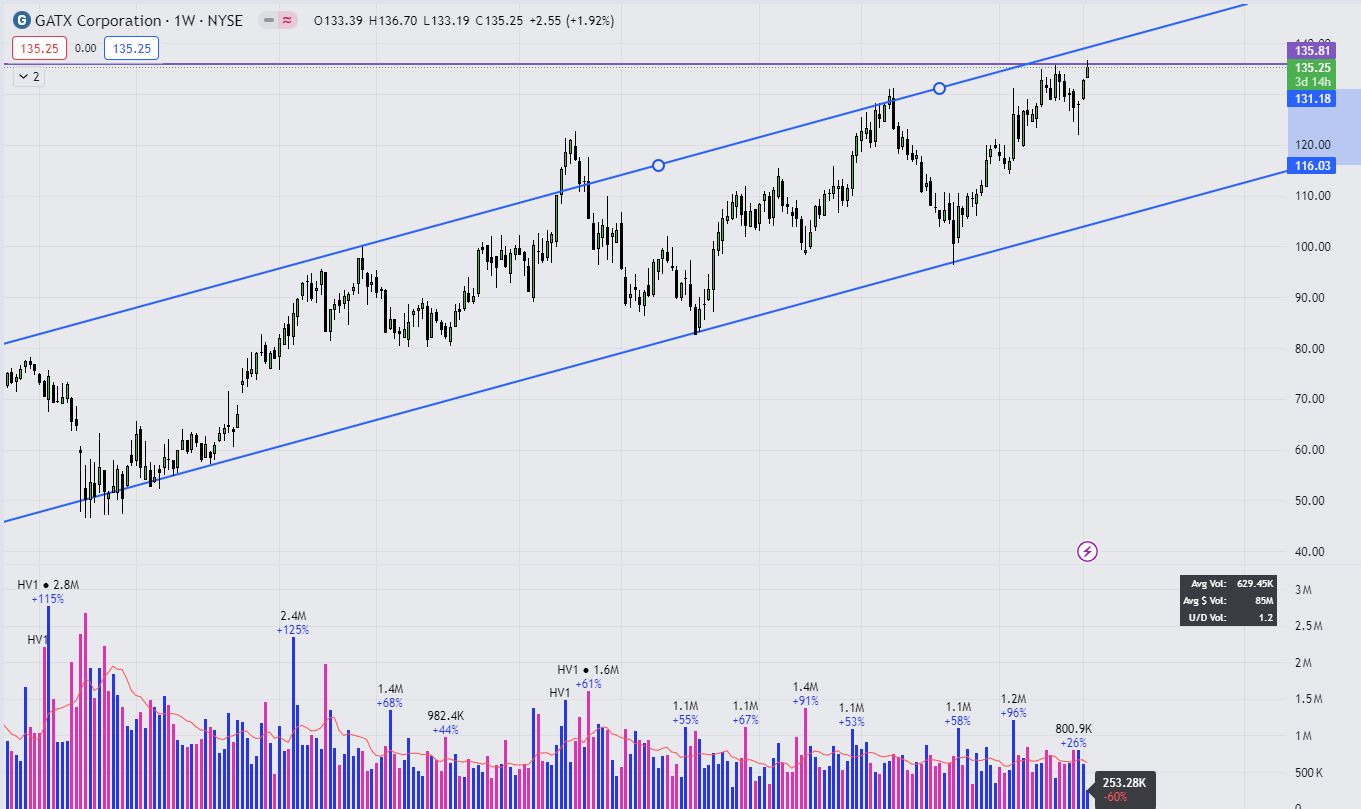The image size is (1361, 809).
Task: Select the channel anchor circle on the upper trendline right
Action: 939,88
